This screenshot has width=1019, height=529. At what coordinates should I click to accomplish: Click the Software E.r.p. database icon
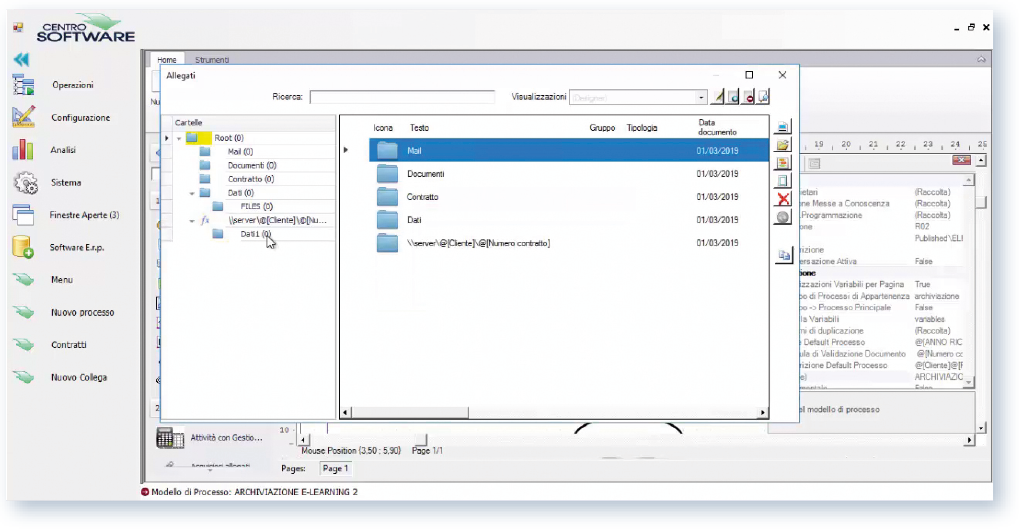[24, 247]
